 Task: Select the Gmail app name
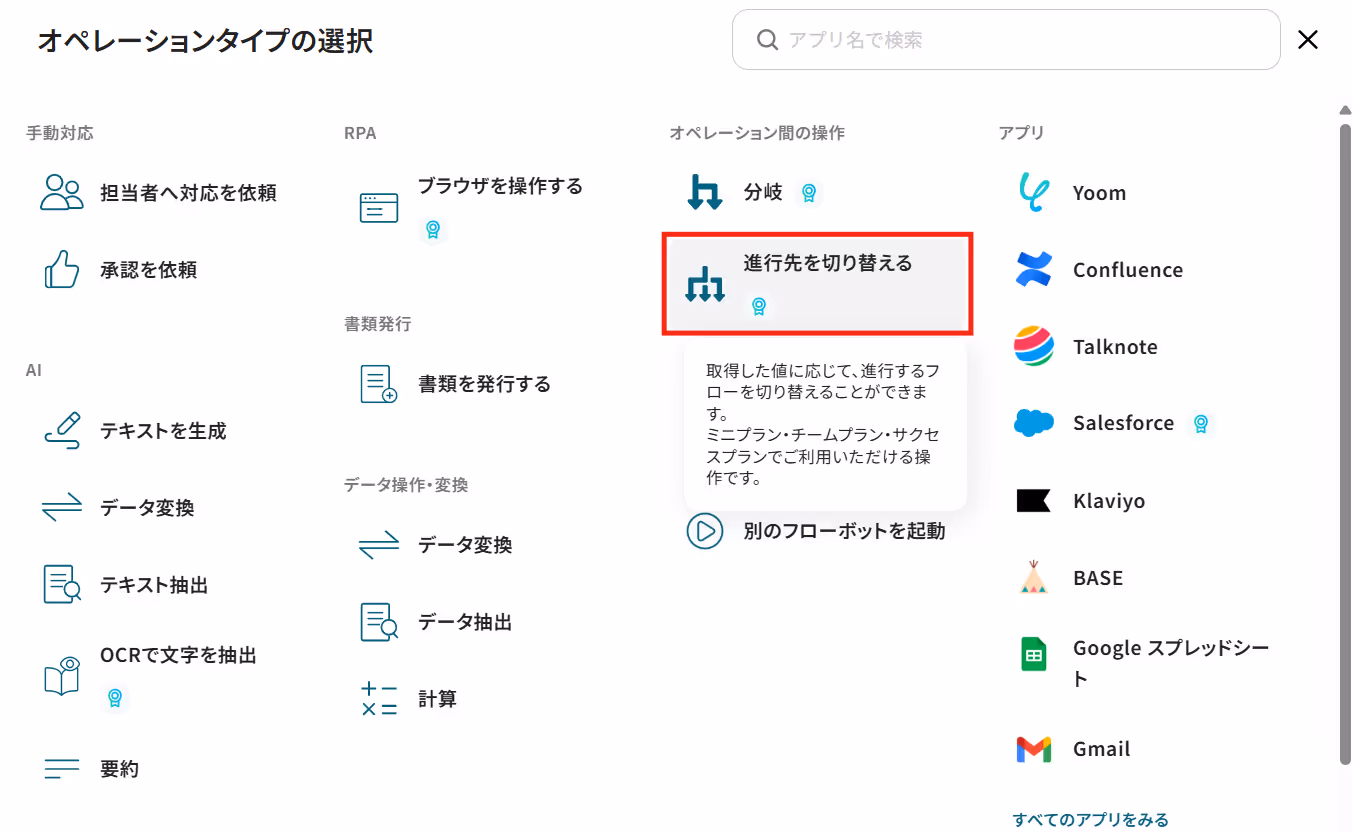1101,749
